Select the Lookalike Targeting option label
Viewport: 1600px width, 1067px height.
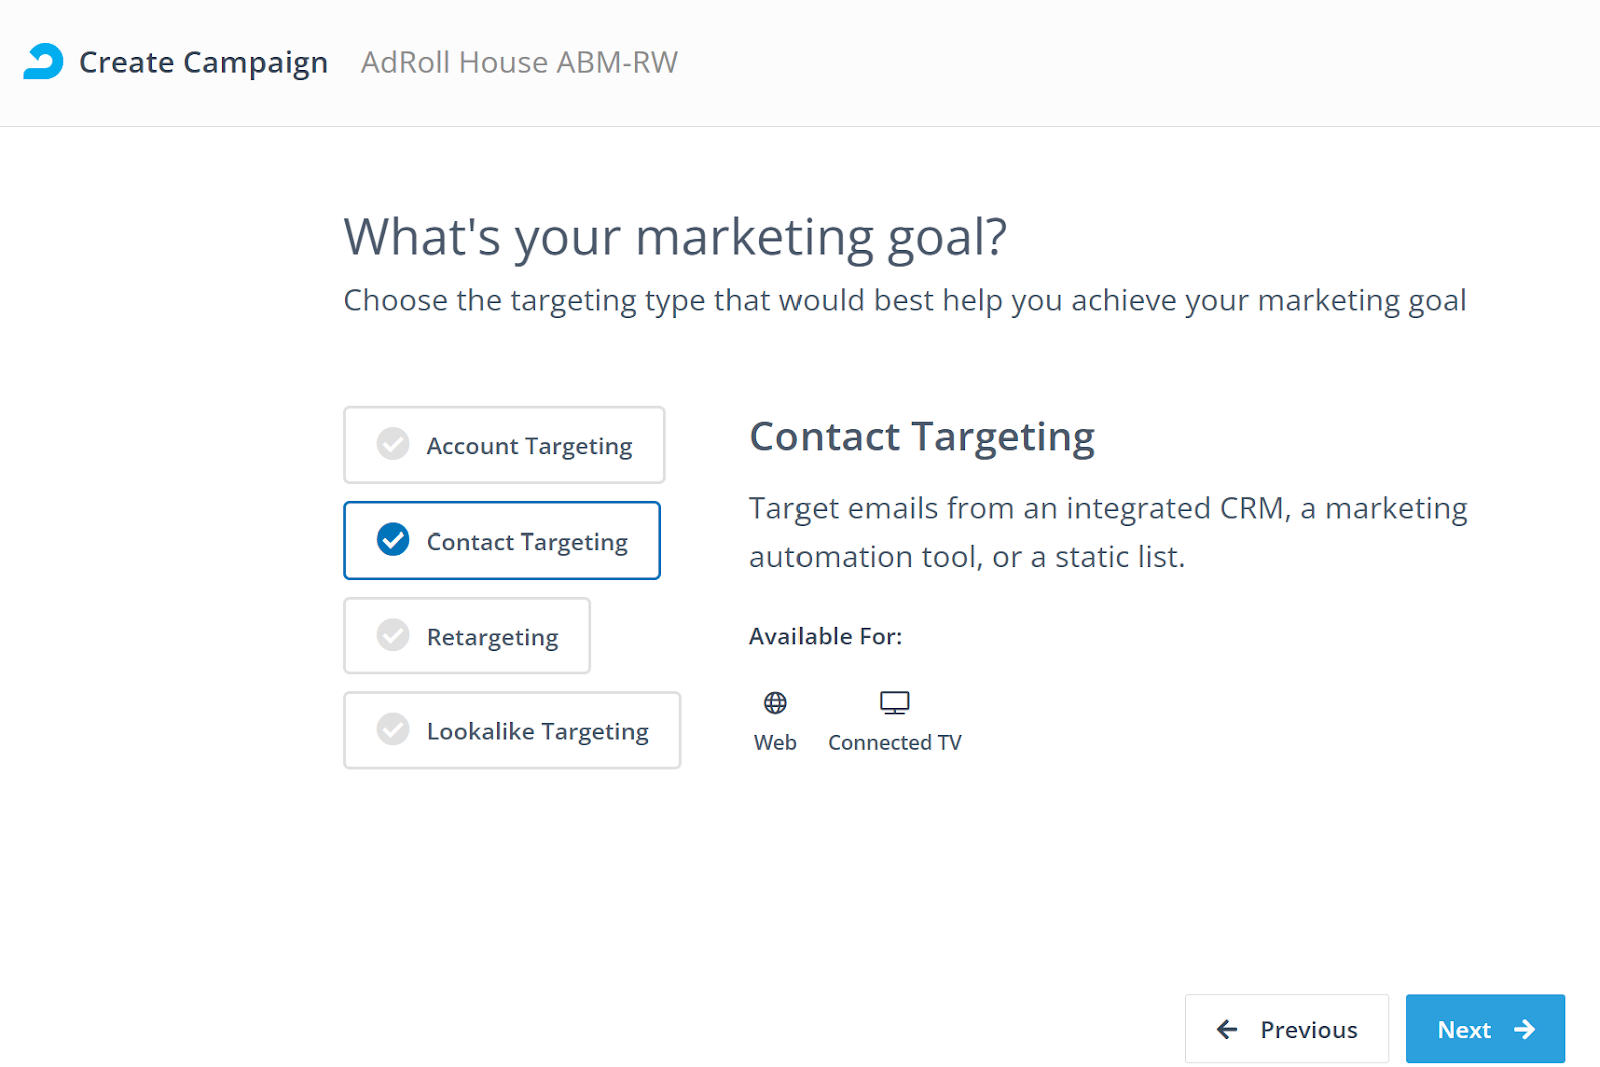click(537, 732)
